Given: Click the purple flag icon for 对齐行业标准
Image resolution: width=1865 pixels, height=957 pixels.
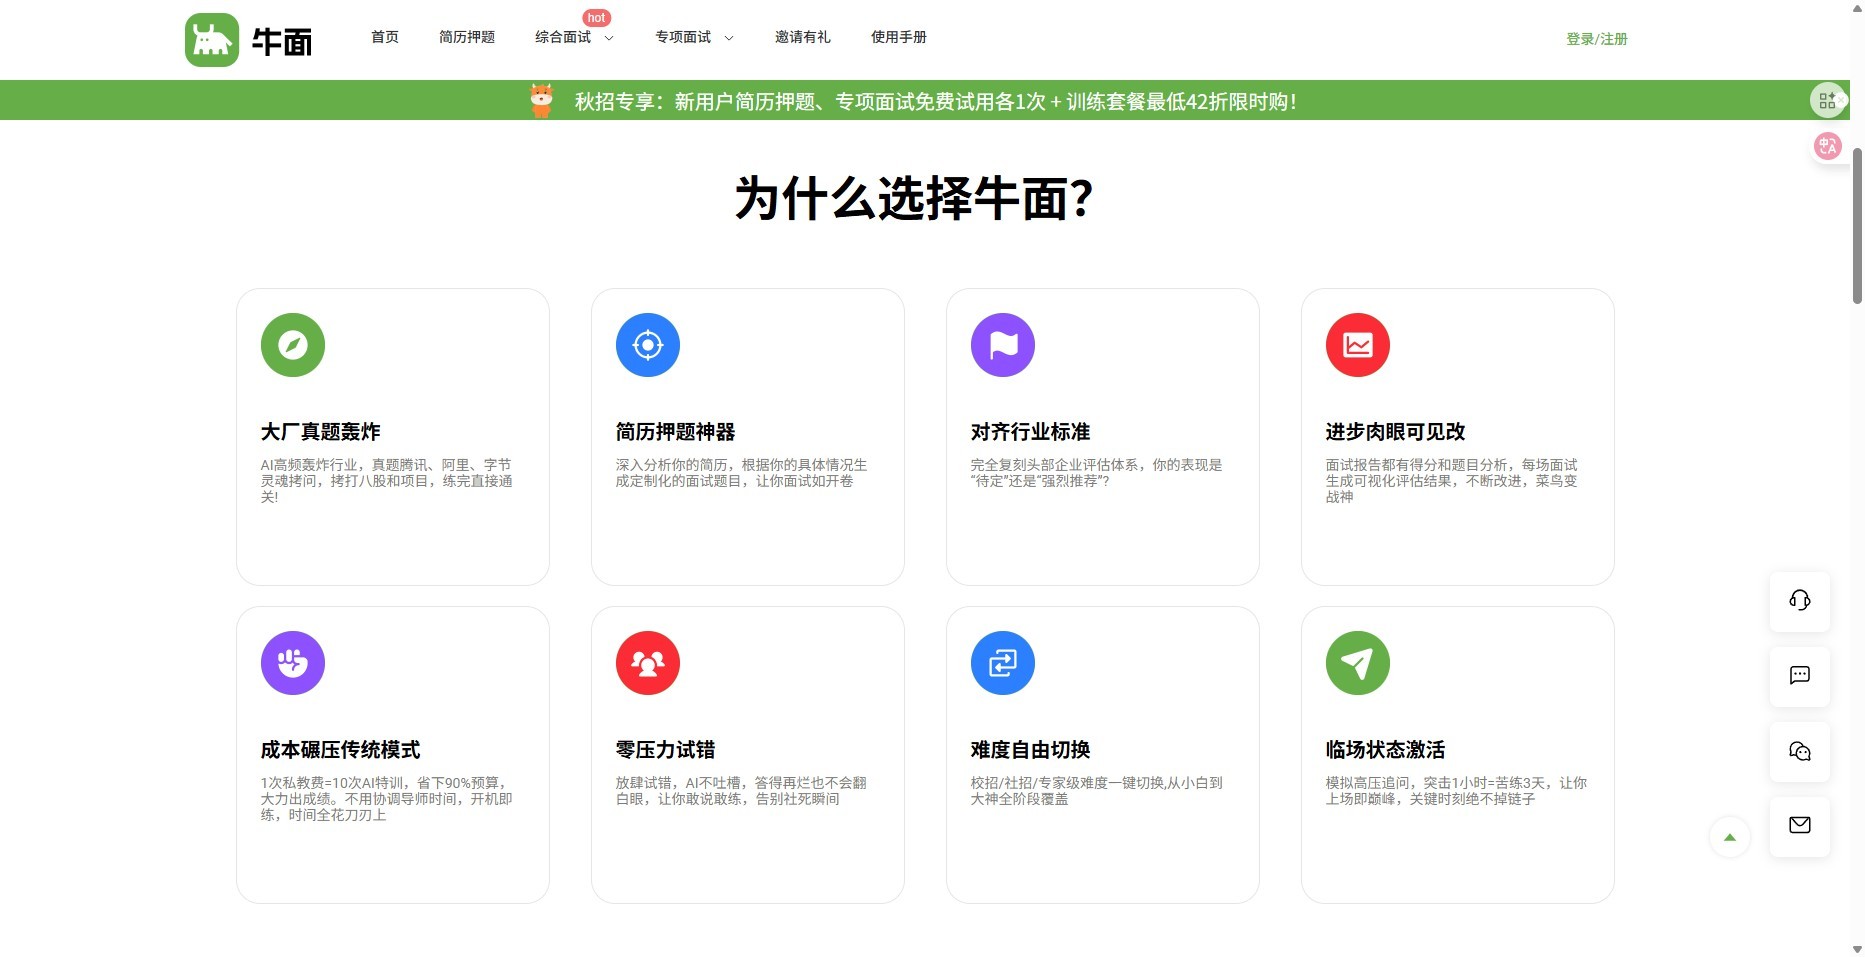Looking at the screenshot, I should point(1003,345).
